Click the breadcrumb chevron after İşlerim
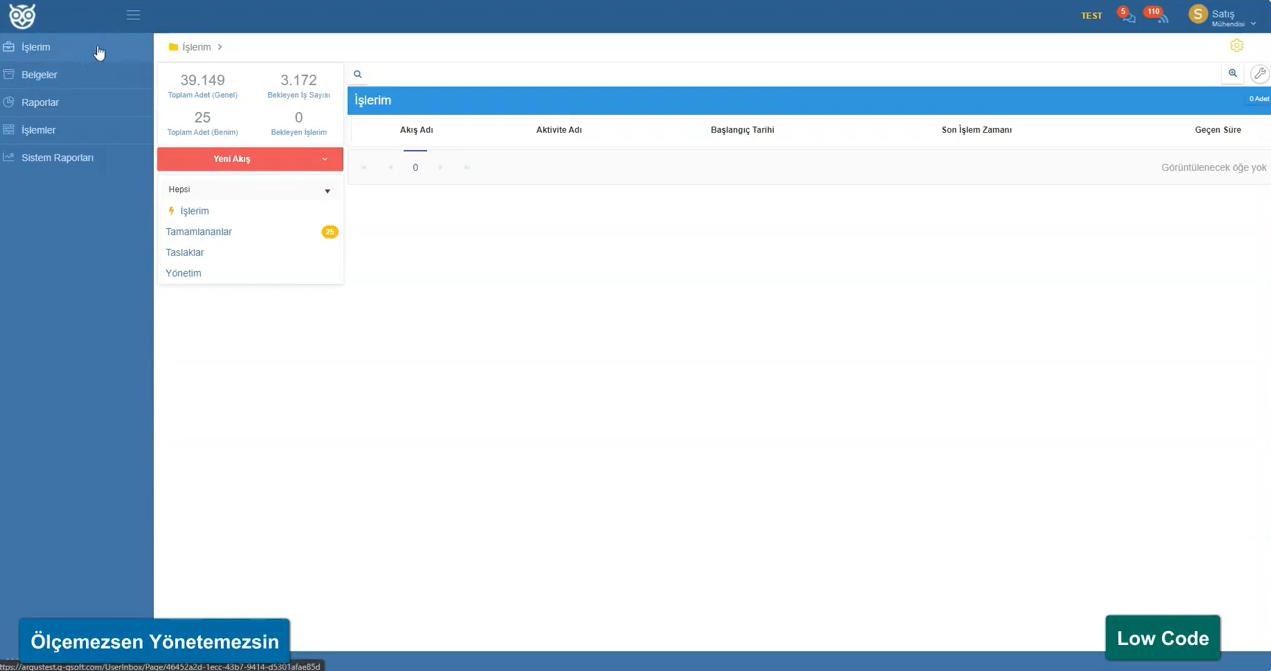 click(220, 47)
